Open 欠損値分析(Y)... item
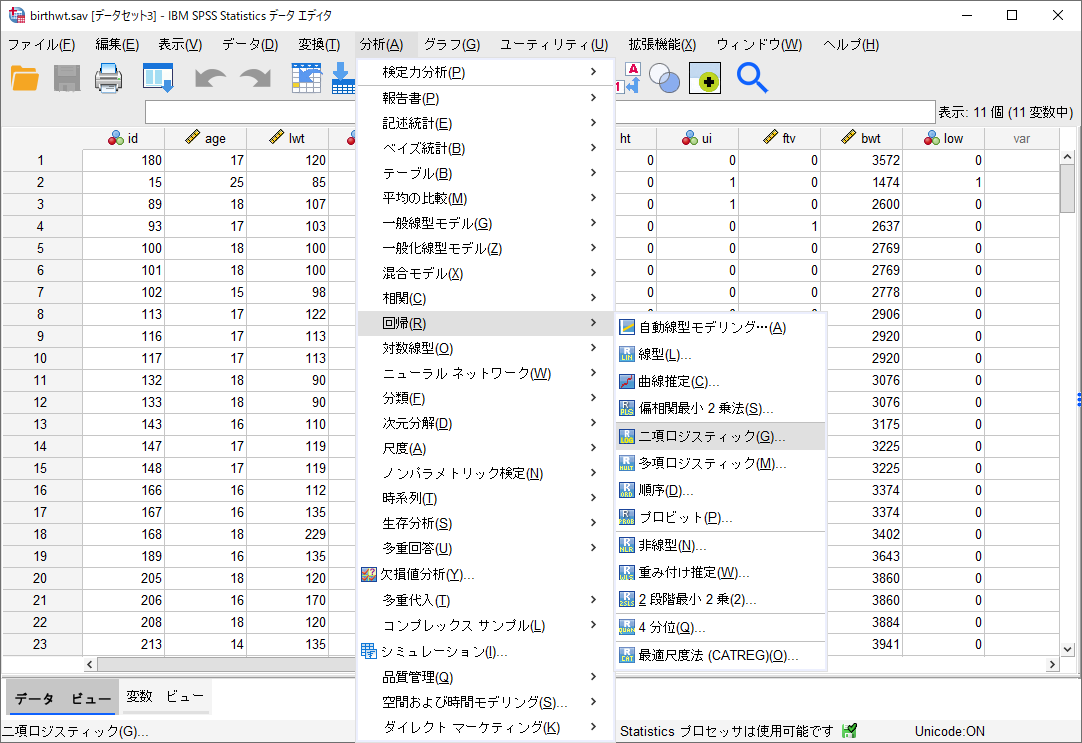Screen dimensions: 1082x743 (x=485, y=574)
